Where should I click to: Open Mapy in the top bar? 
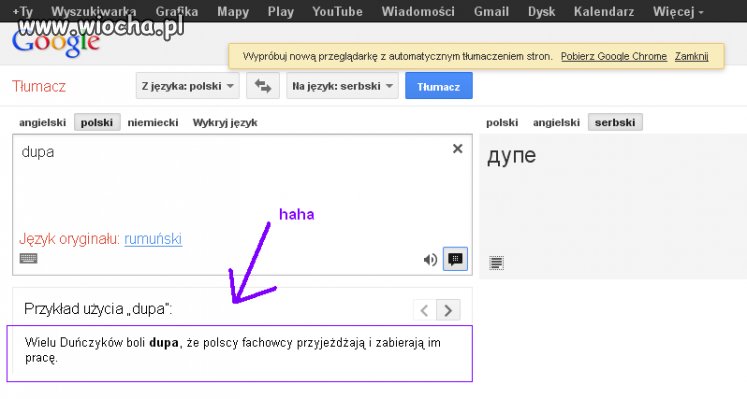pyautogui.click(x=233, y=11)
